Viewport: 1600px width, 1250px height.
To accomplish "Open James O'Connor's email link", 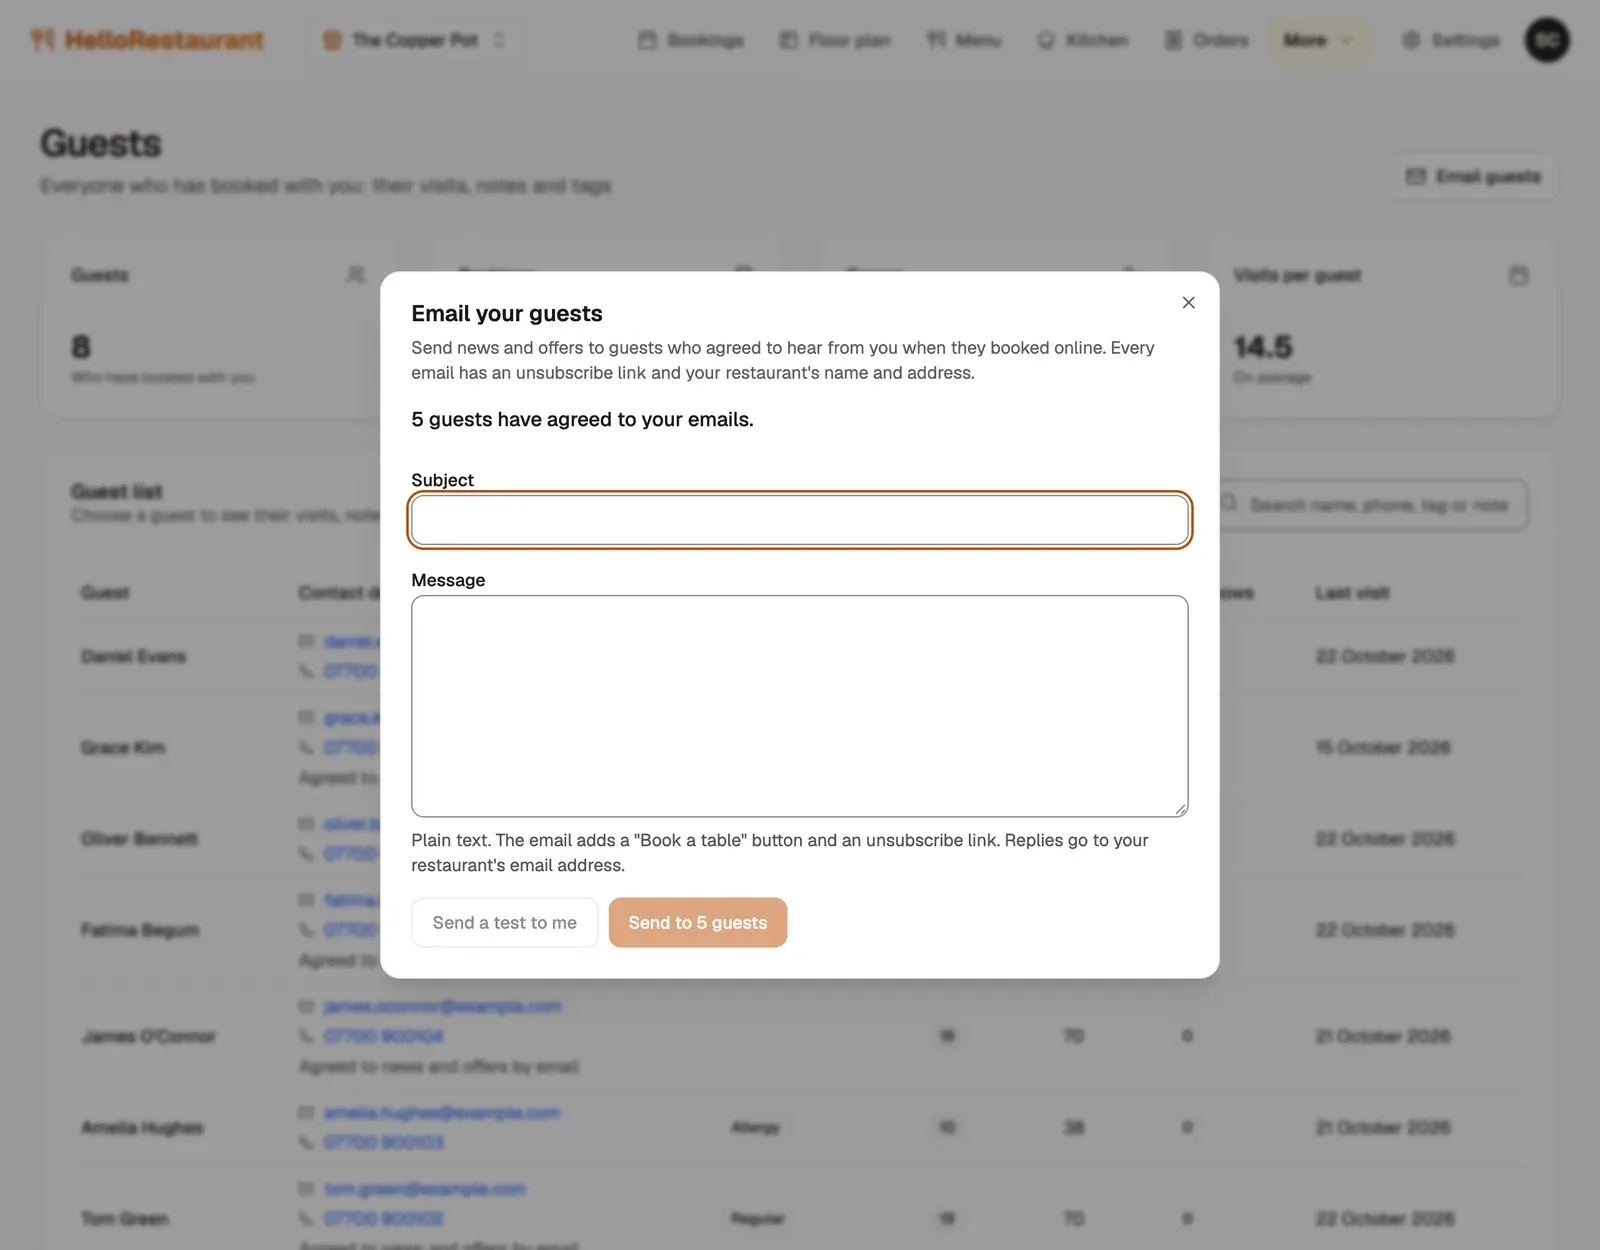I will click(442, 1006).
